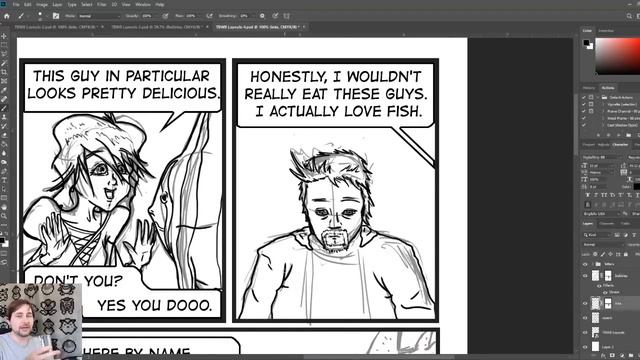
Task: Click the new group icon in Layers
Action: 631,356
